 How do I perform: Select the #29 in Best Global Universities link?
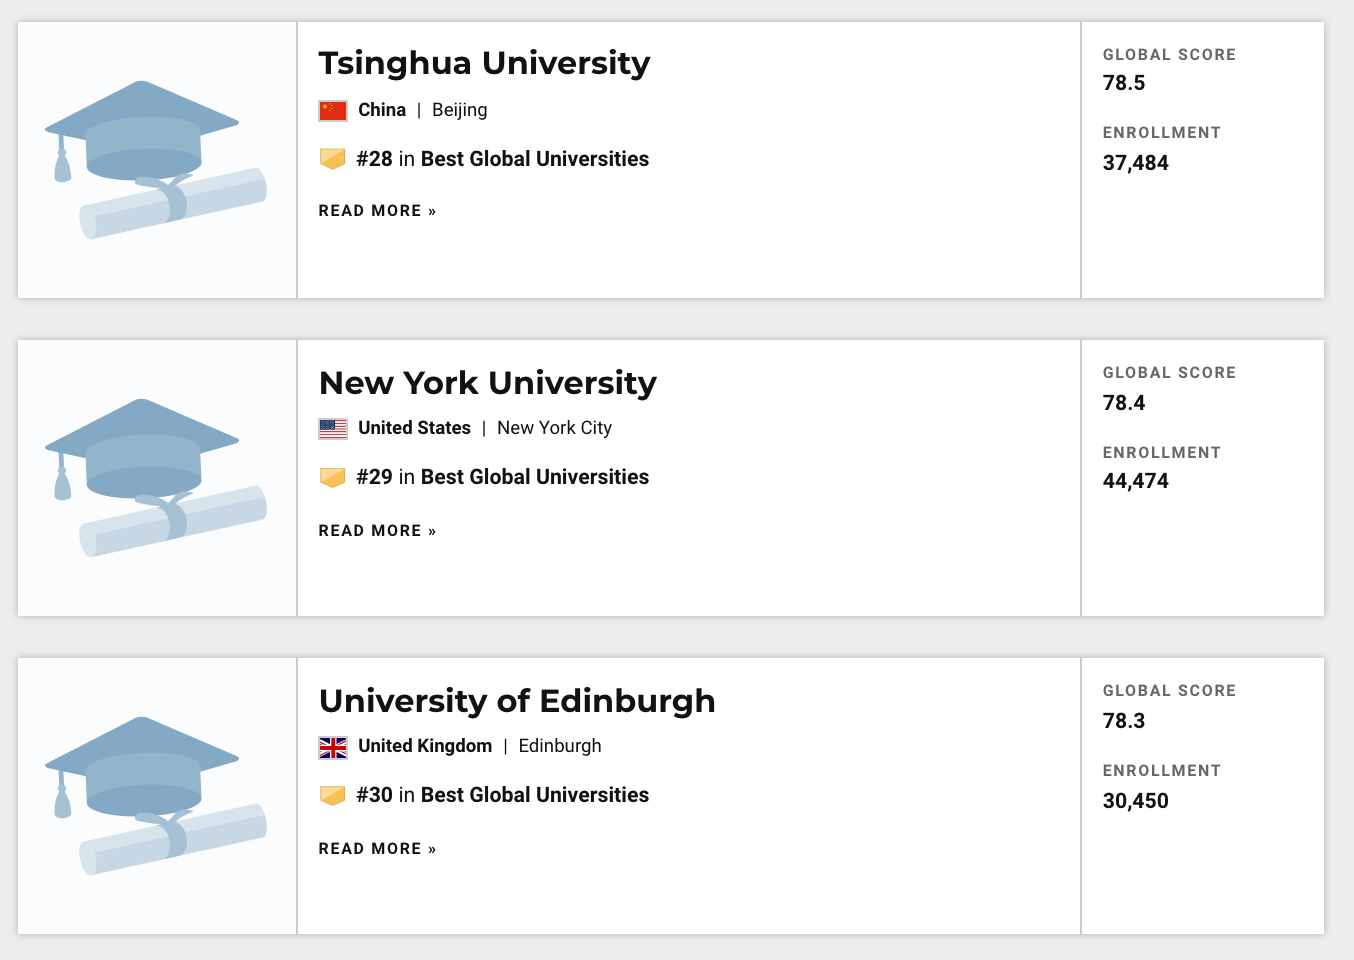(x=503, y=477)
